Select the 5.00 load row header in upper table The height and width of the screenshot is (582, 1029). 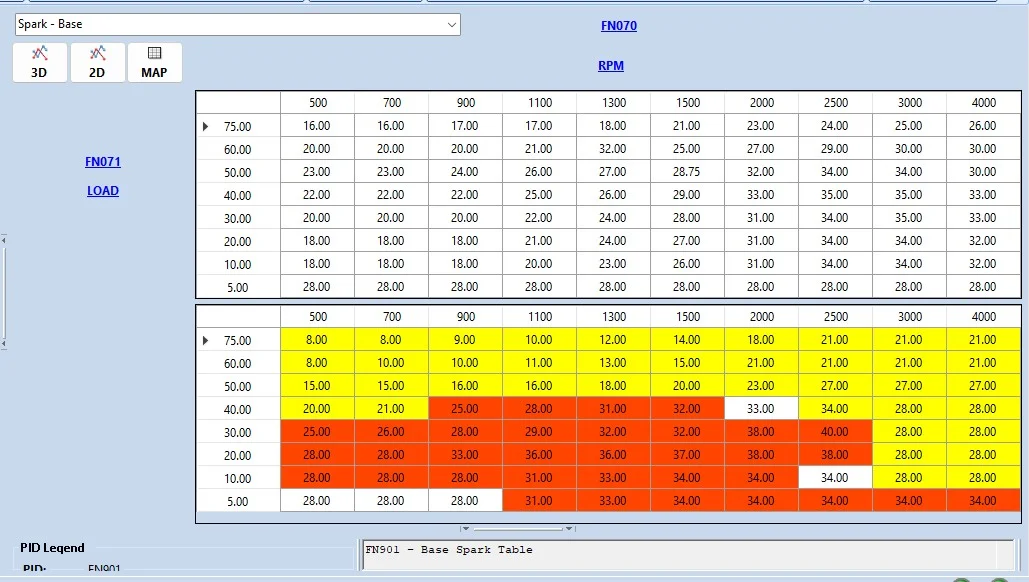click(238, 287)
